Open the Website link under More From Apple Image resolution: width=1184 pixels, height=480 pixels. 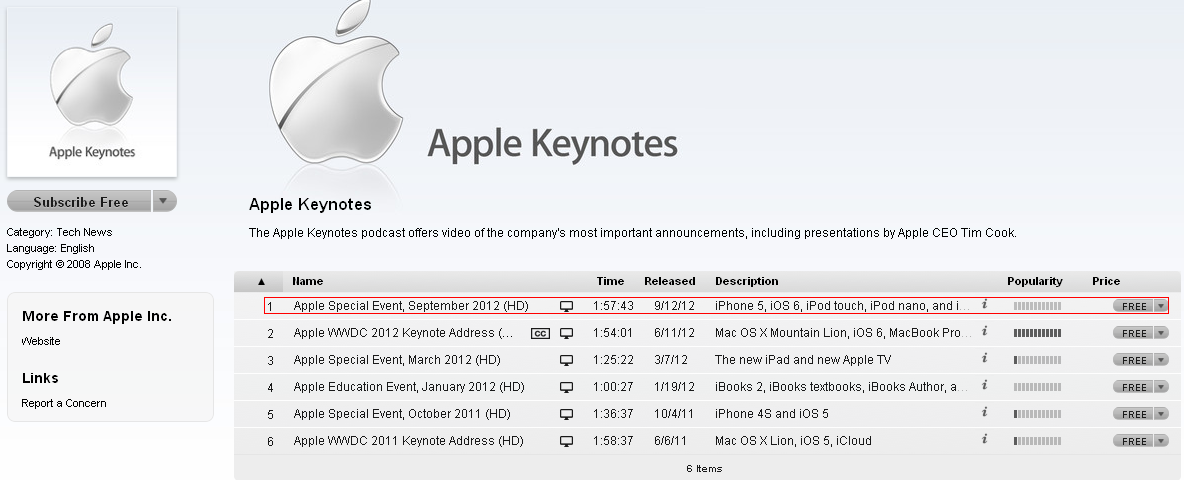tap(41, 341)
